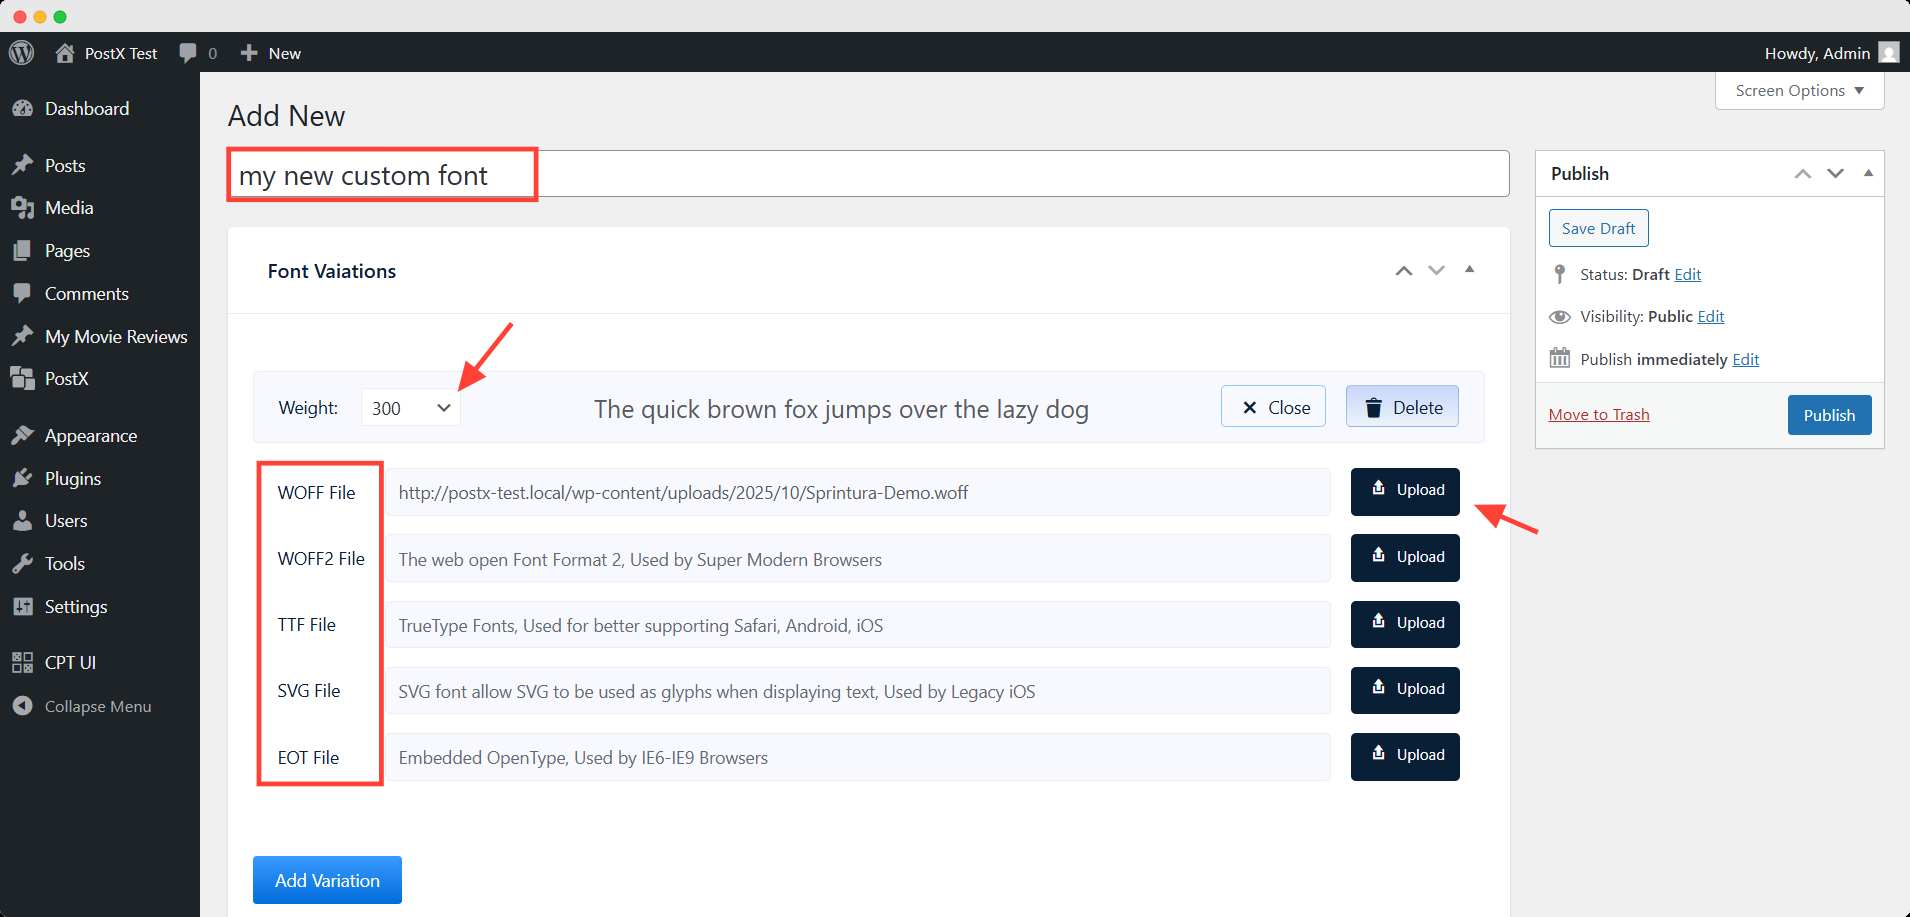Open CPT UI from the sidebar

point(24,662)
